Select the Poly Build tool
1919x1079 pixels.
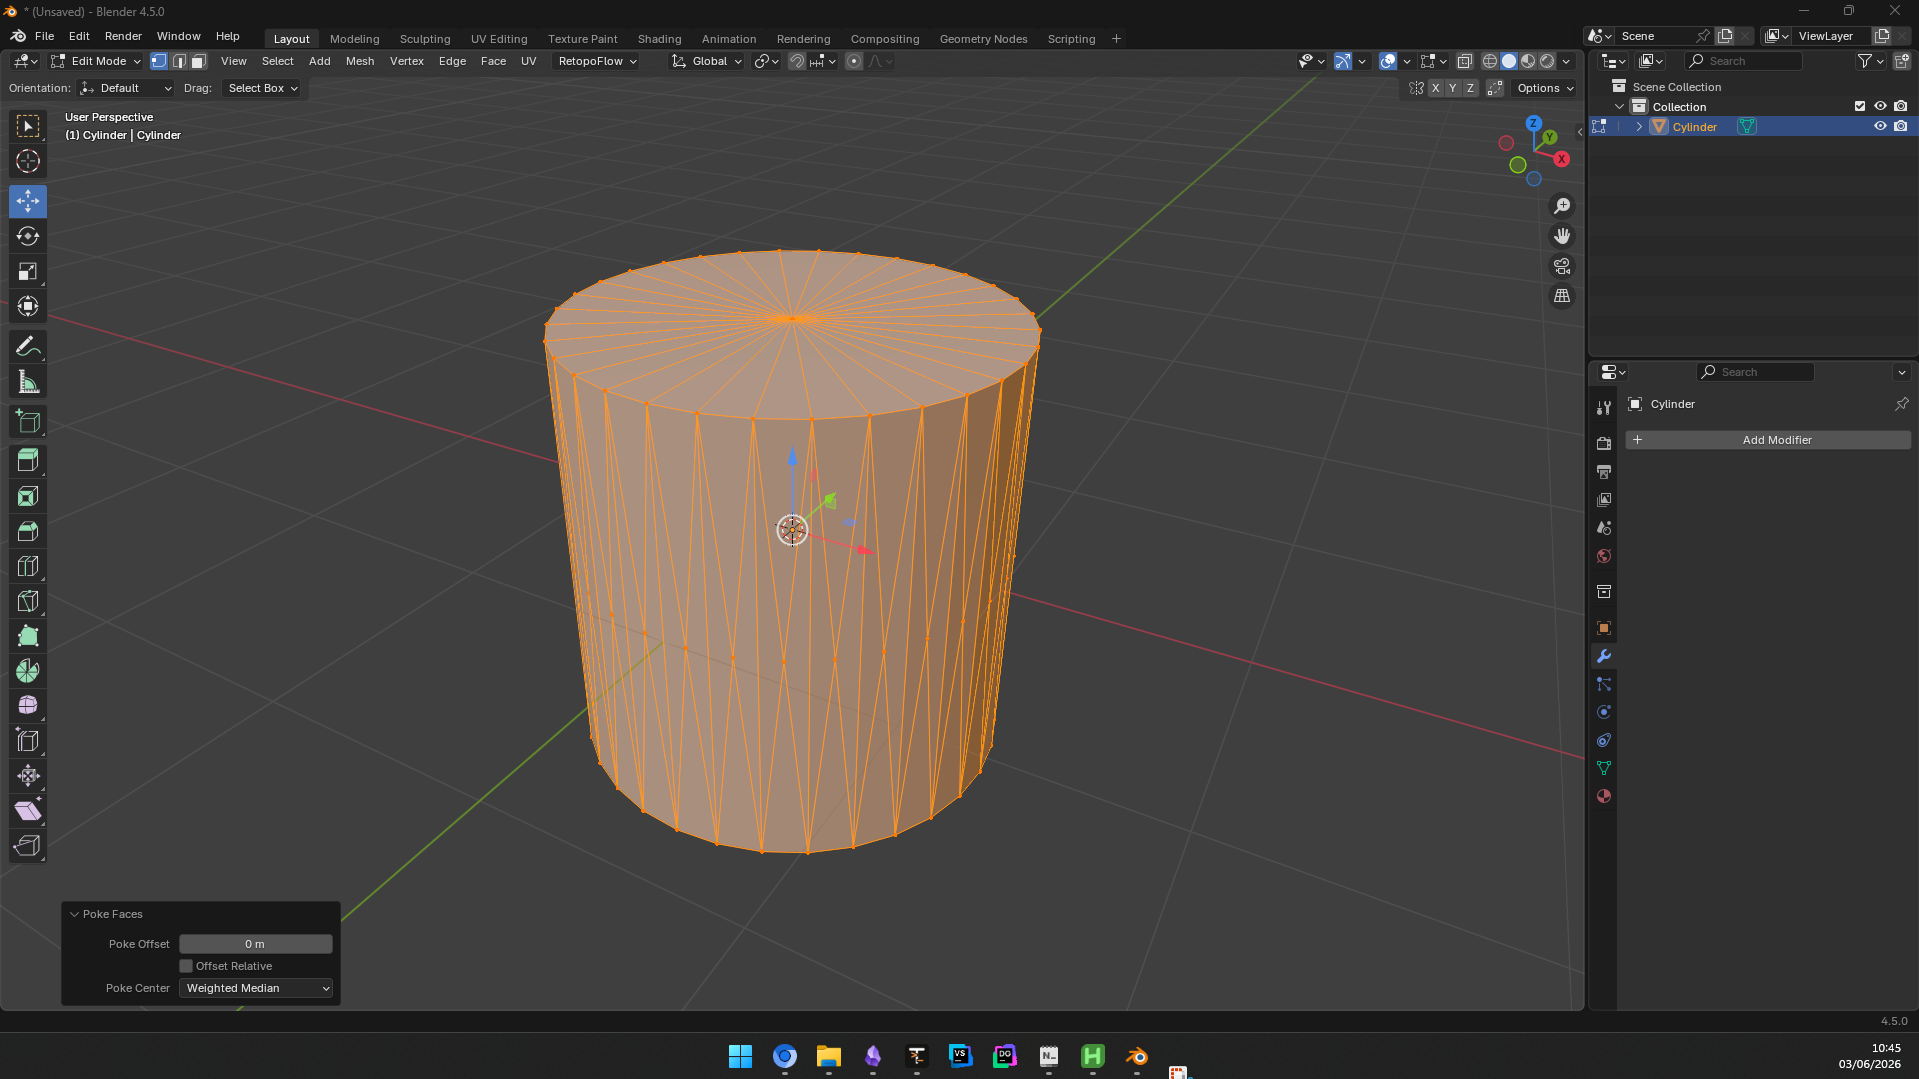28,636
